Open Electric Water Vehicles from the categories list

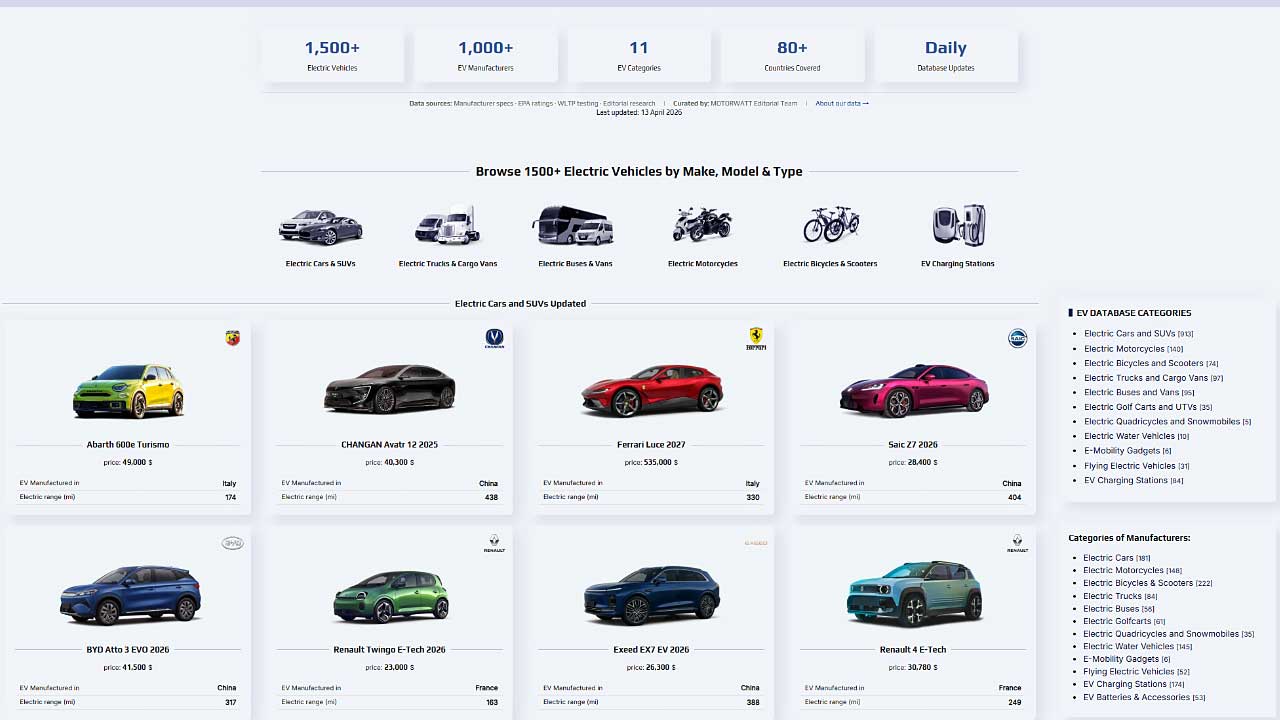click(x=1131, y=436)
